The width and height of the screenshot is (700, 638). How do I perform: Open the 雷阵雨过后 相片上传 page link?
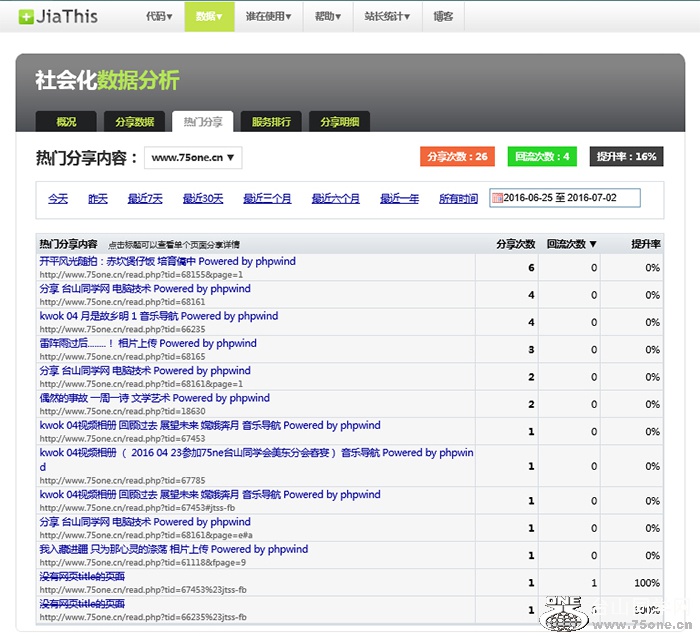pos(148,343)
